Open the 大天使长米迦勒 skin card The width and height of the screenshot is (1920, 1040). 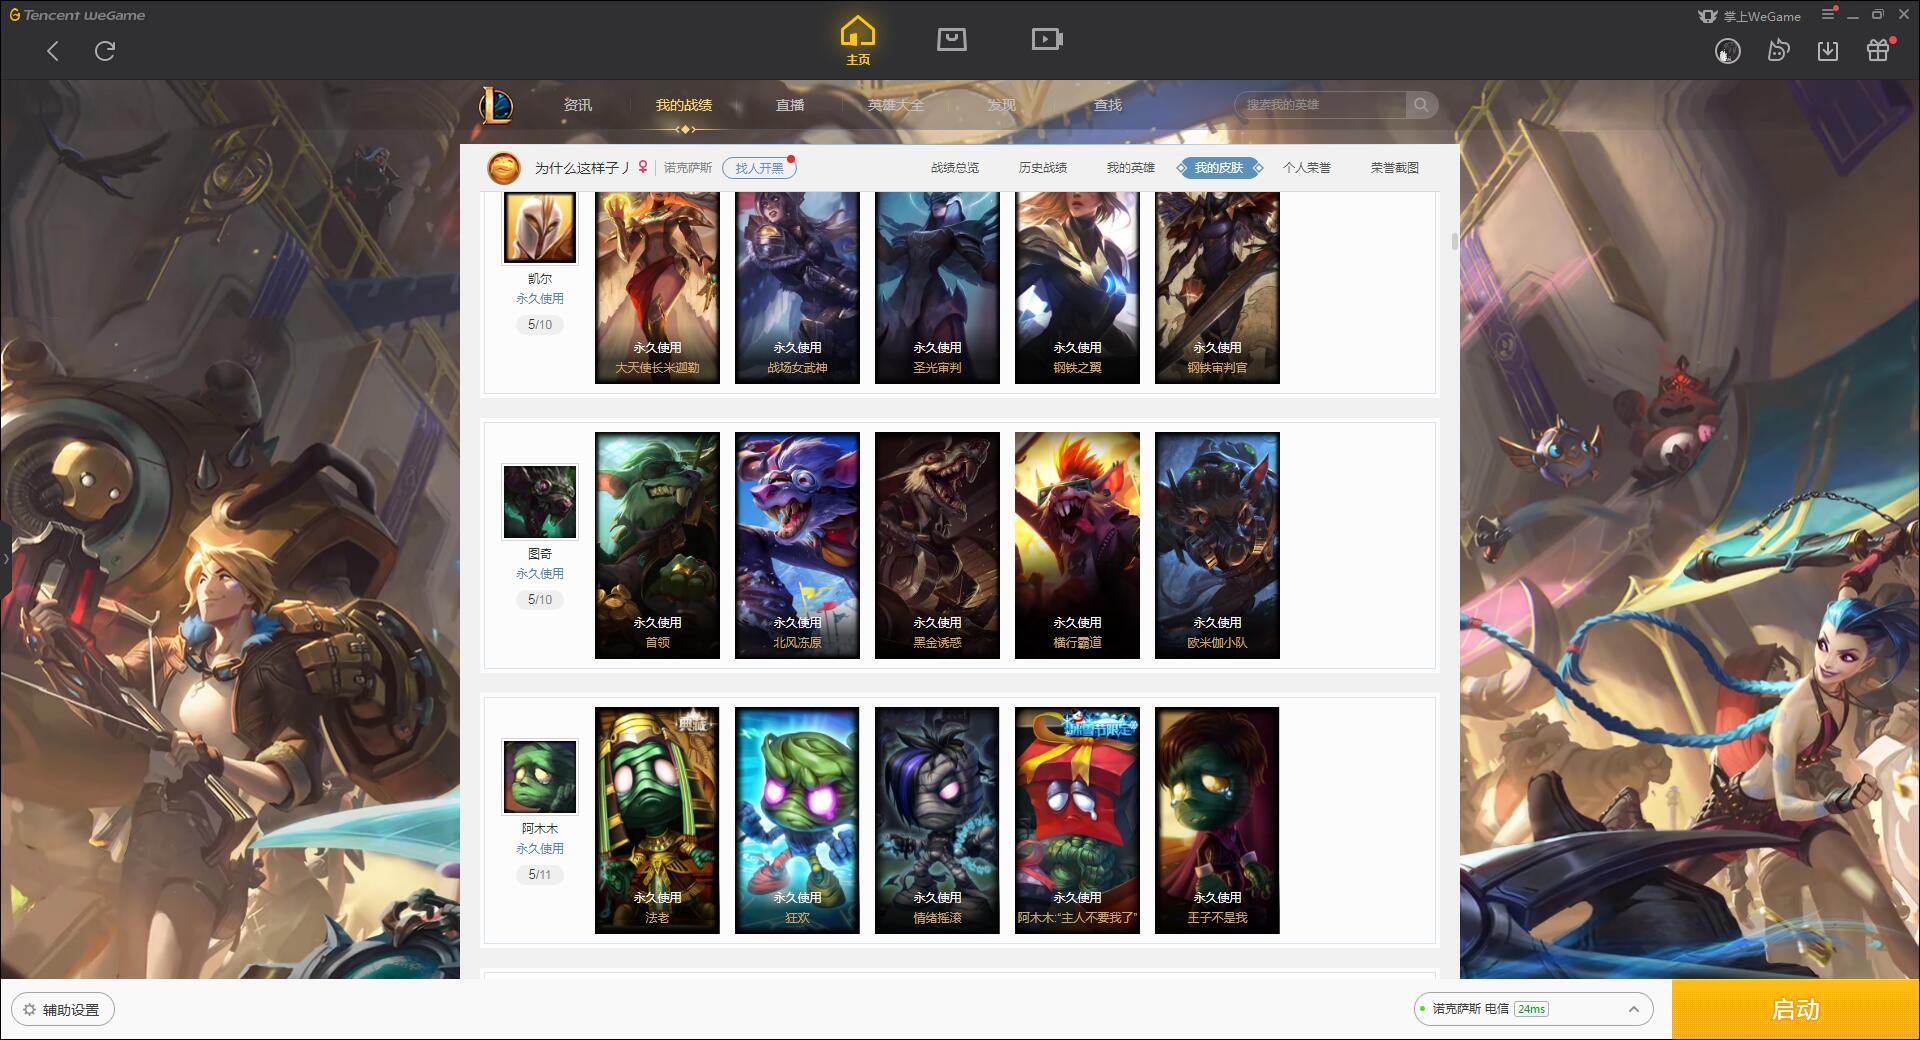(657, 287)
